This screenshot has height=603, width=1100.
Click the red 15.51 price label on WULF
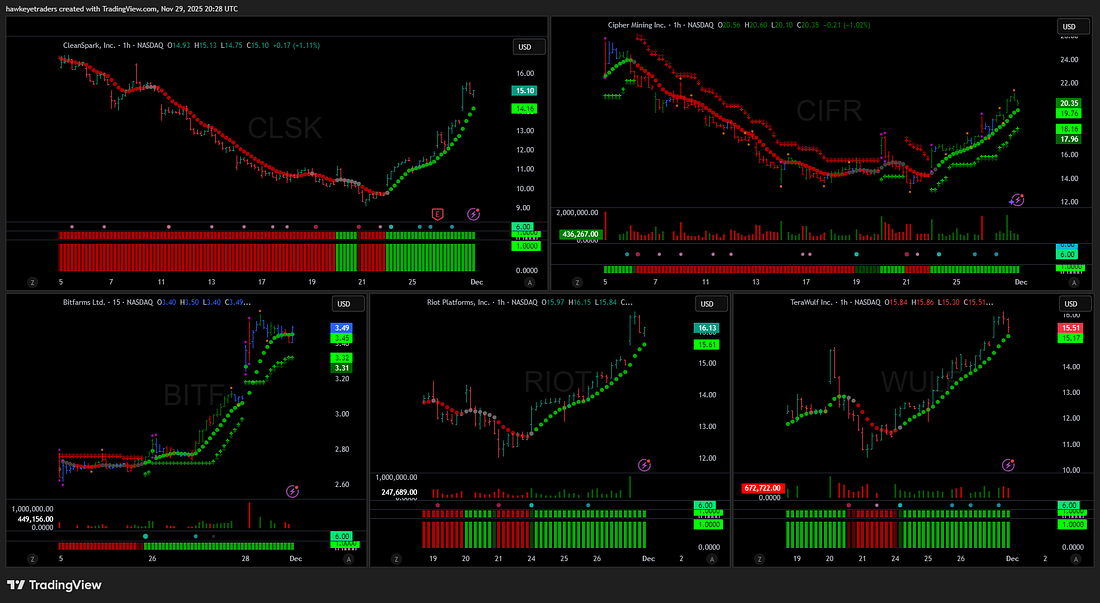pos(1071,327)
